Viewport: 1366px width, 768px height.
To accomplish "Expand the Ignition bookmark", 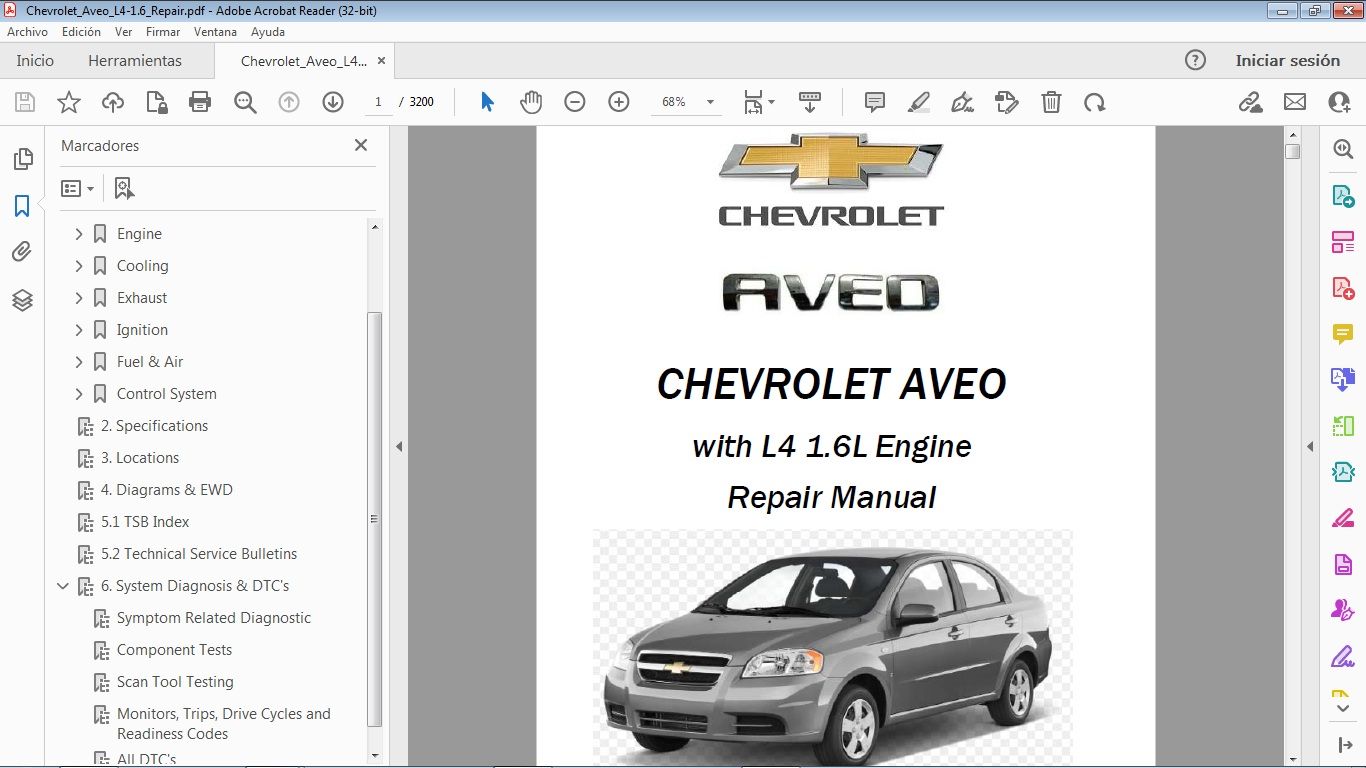I will coord(79,330).
